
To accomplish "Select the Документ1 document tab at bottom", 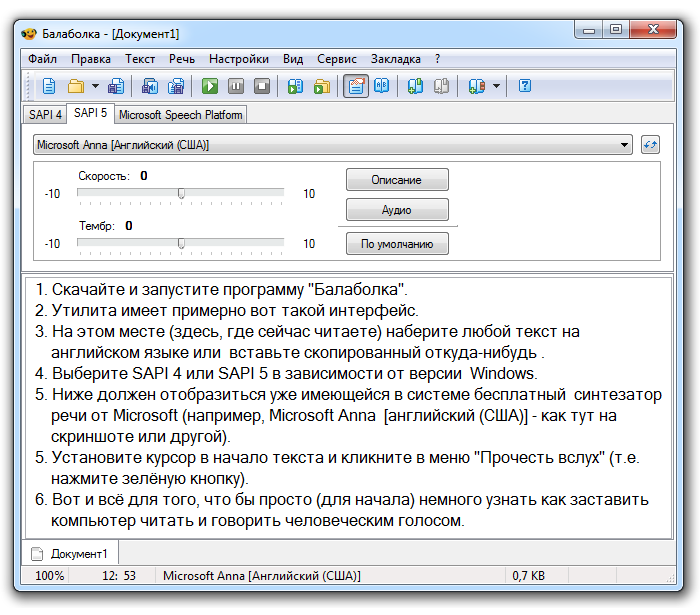I will [70, 553].
